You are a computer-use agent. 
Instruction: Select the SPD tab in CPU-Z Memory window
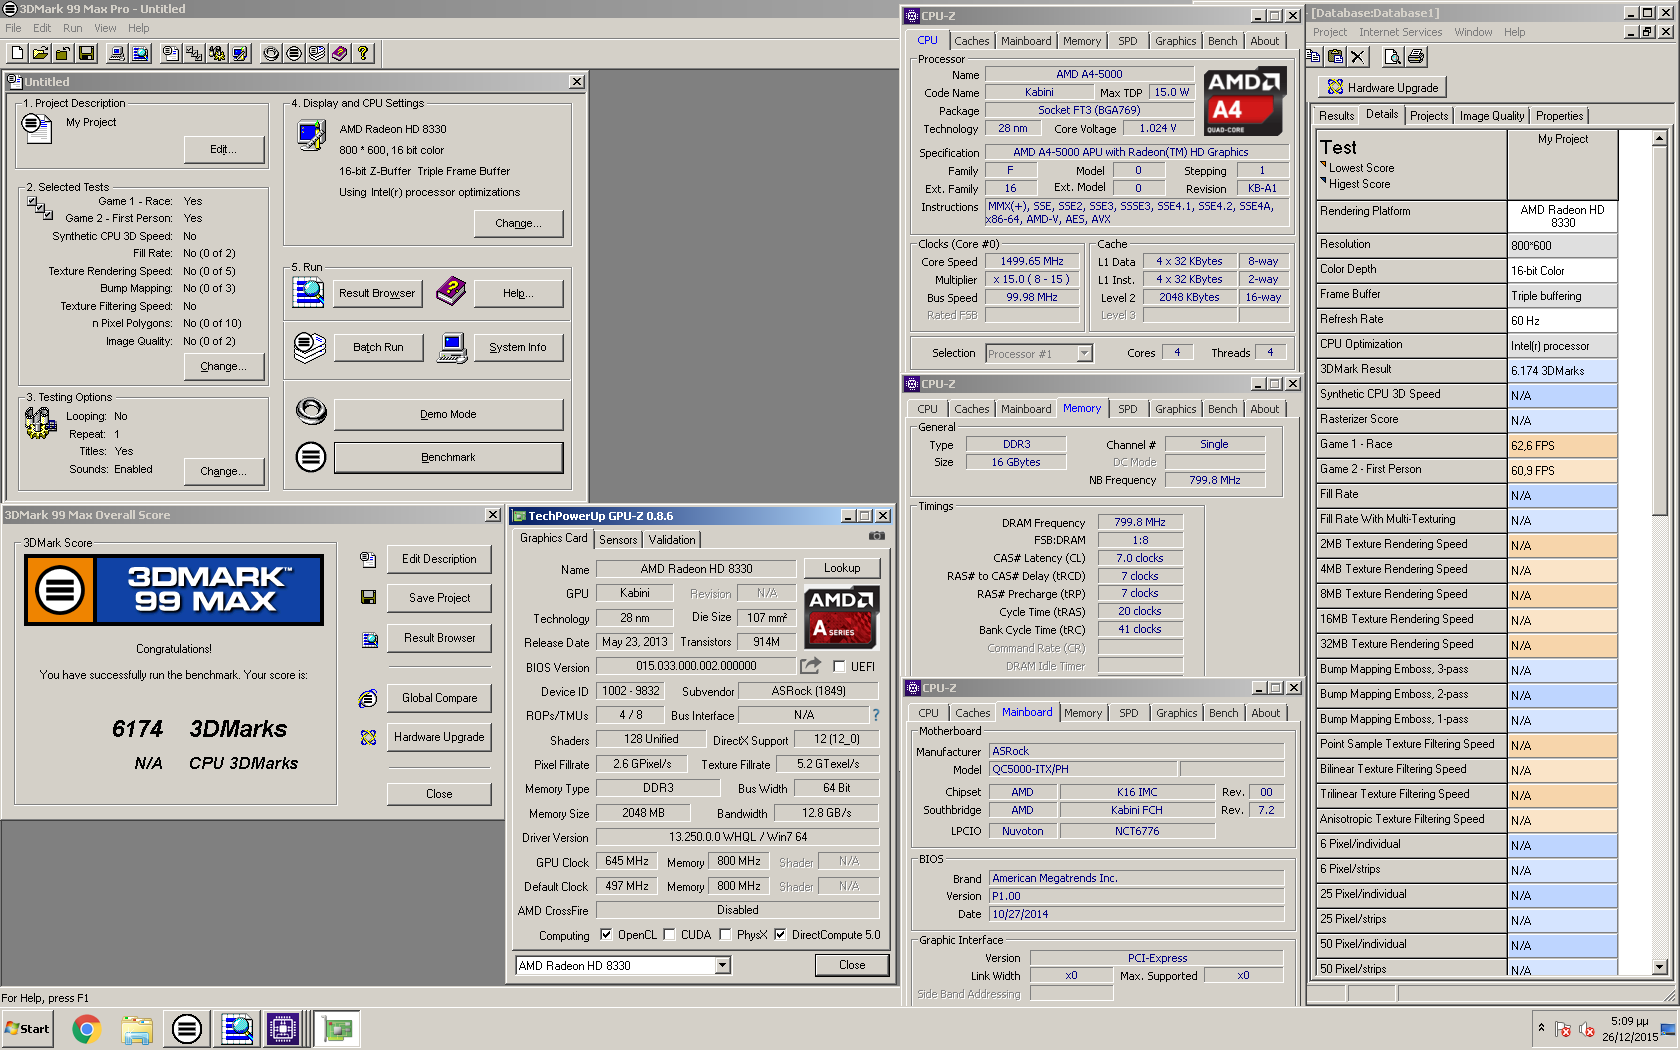coord(1128,409)
